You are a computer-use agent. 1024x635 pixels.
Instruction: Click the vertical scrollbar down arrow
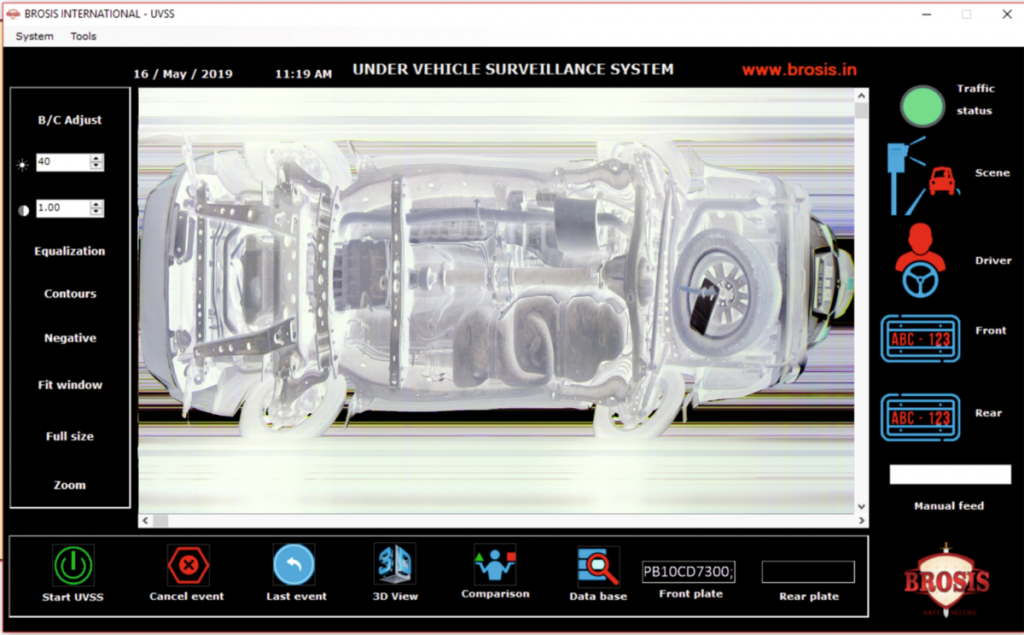(x=862, y=508)
